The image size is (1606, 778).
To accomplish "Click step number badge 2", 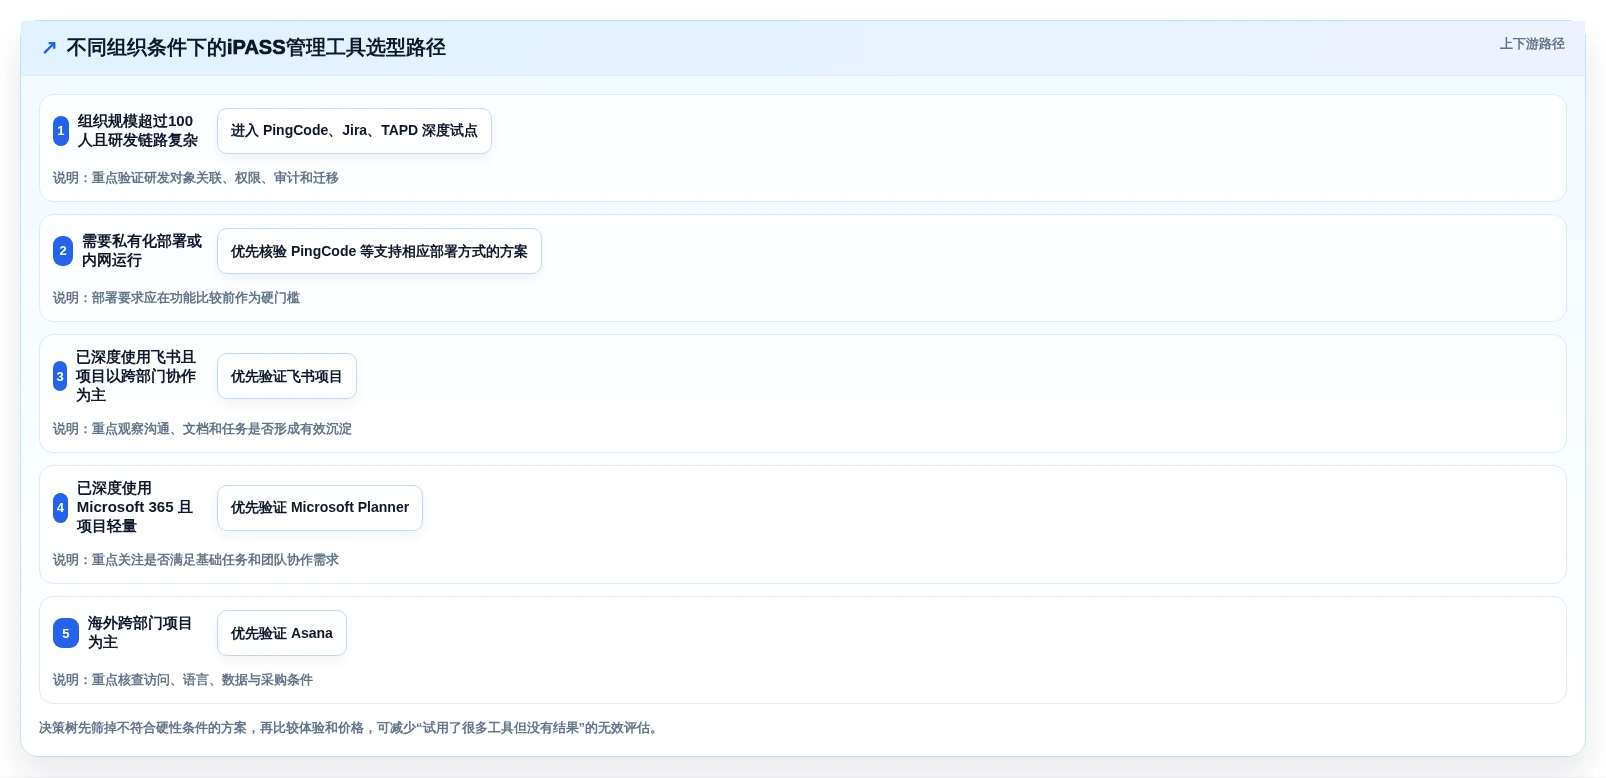I will (x=63, y=251).
